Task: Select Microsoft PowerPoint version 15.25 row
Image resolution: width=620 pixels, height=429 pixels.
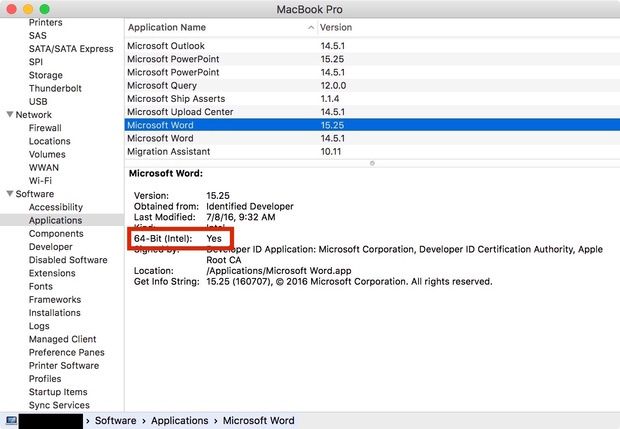Action: tap(372, 59)
